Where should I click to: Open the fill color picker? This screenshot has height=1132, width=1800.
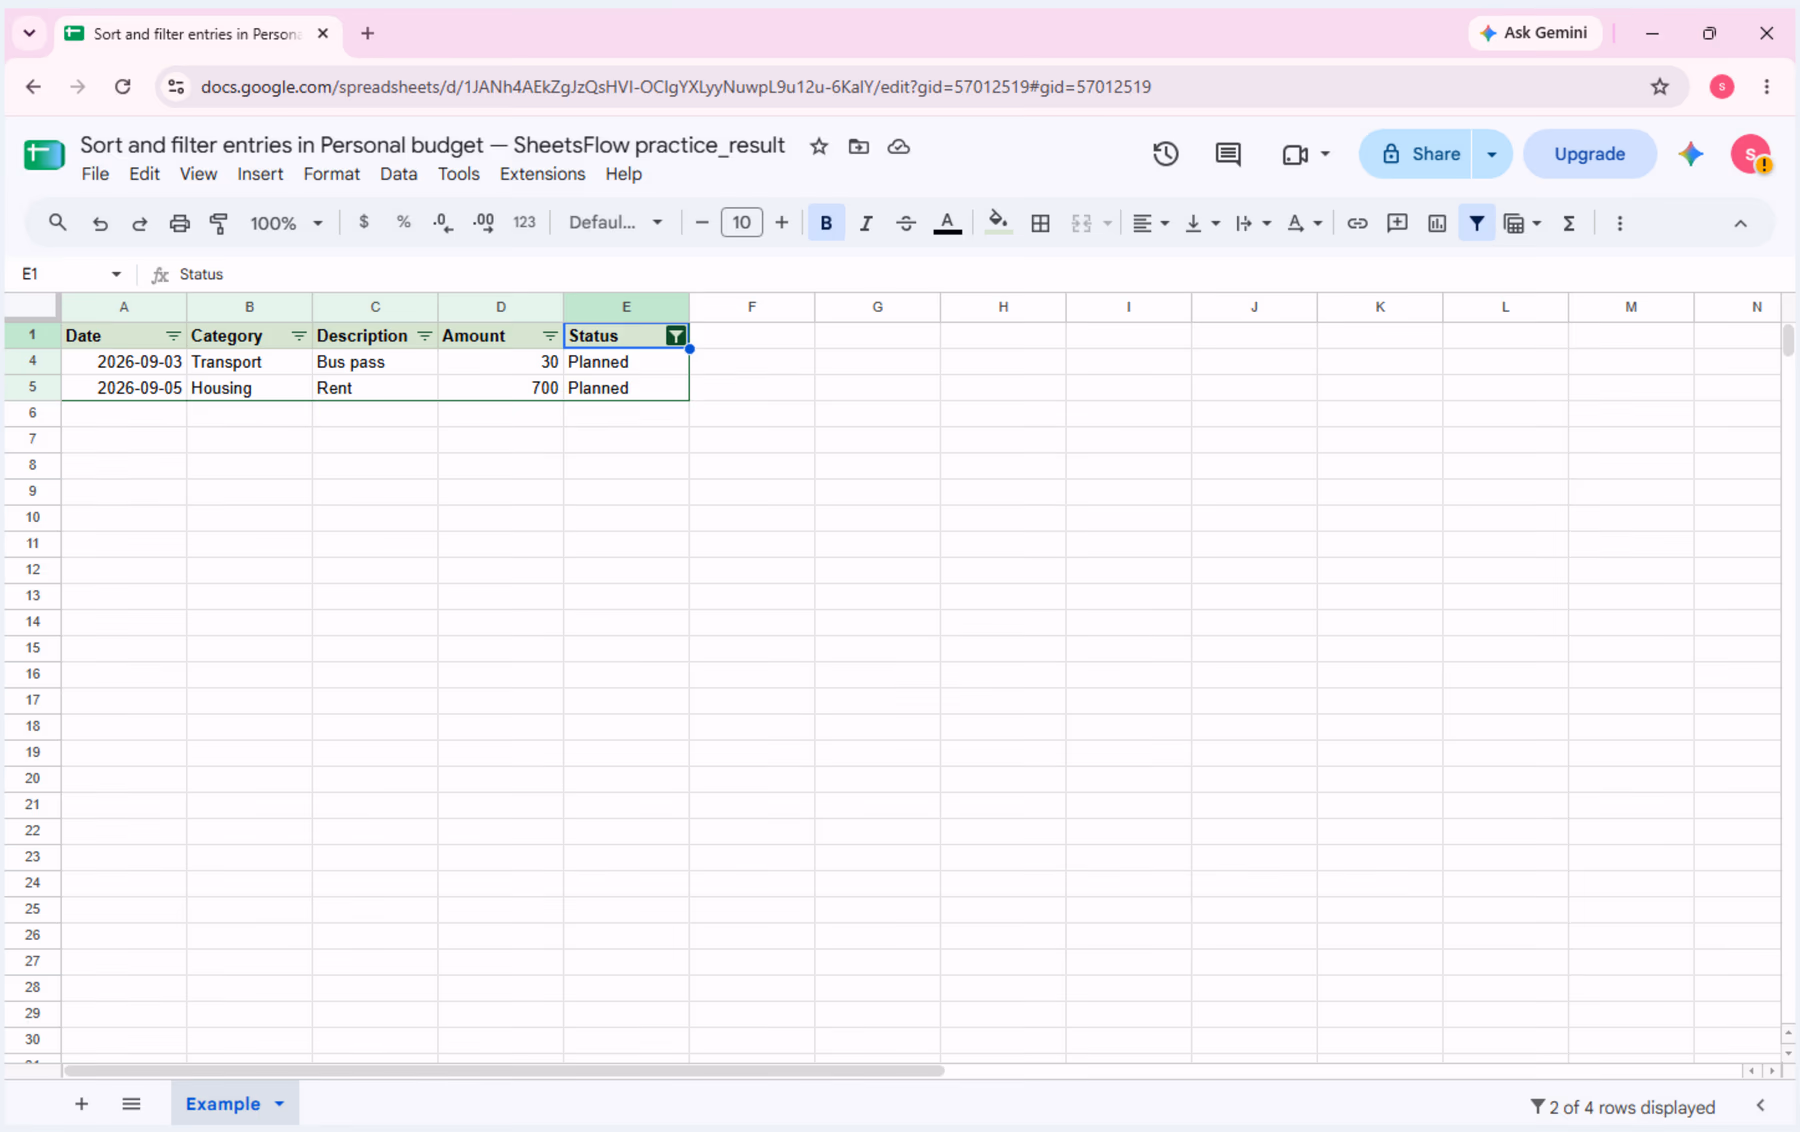997,223
